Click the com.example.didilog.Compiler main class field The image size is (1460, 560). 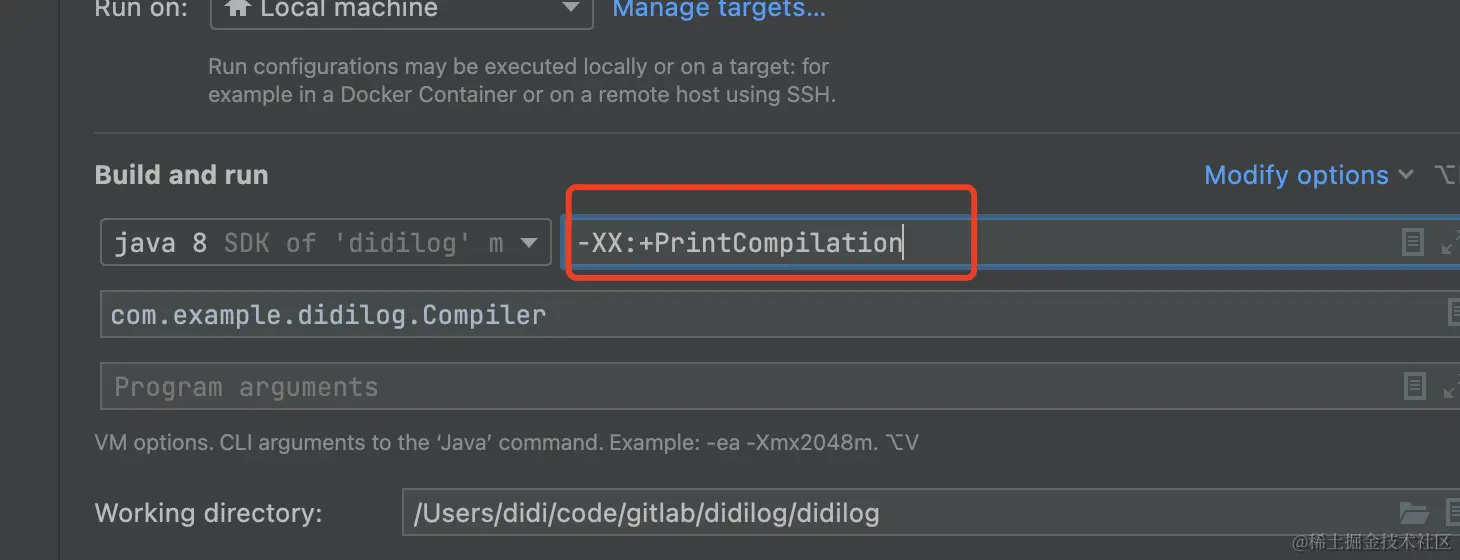[x=780, y=314]
